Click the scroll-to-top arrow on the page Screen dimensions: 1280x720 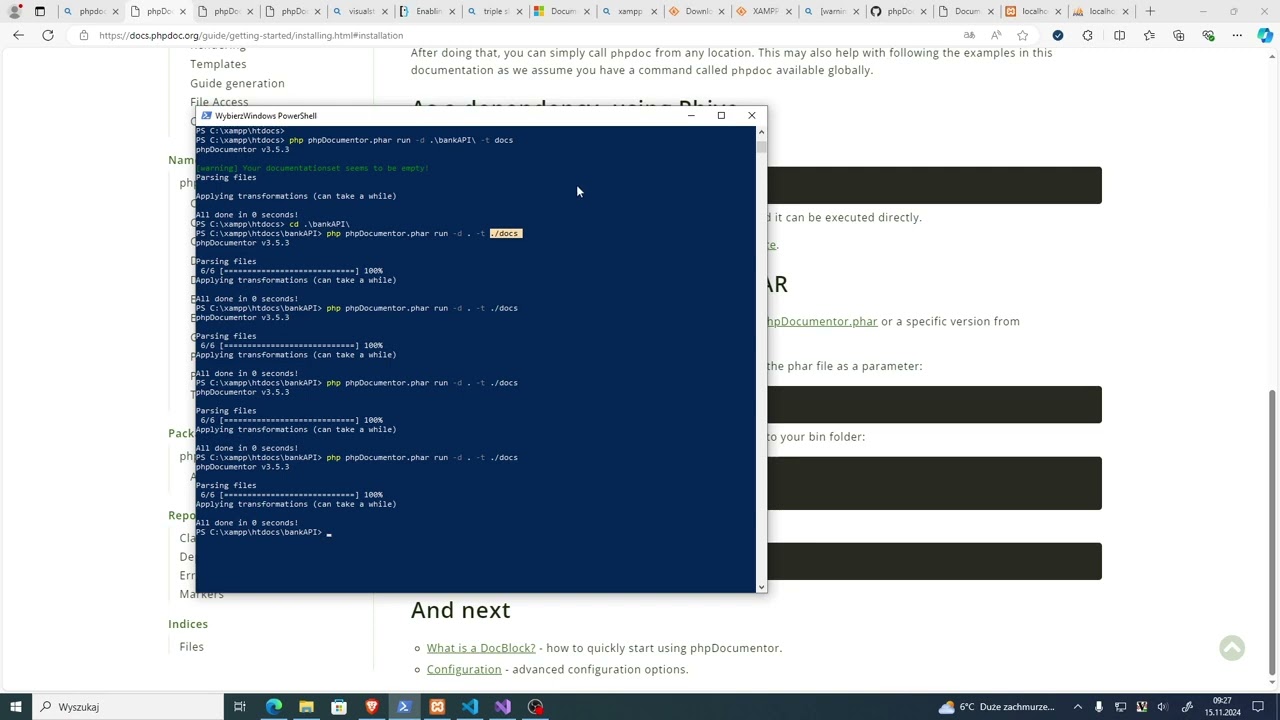coord(1232,648)
